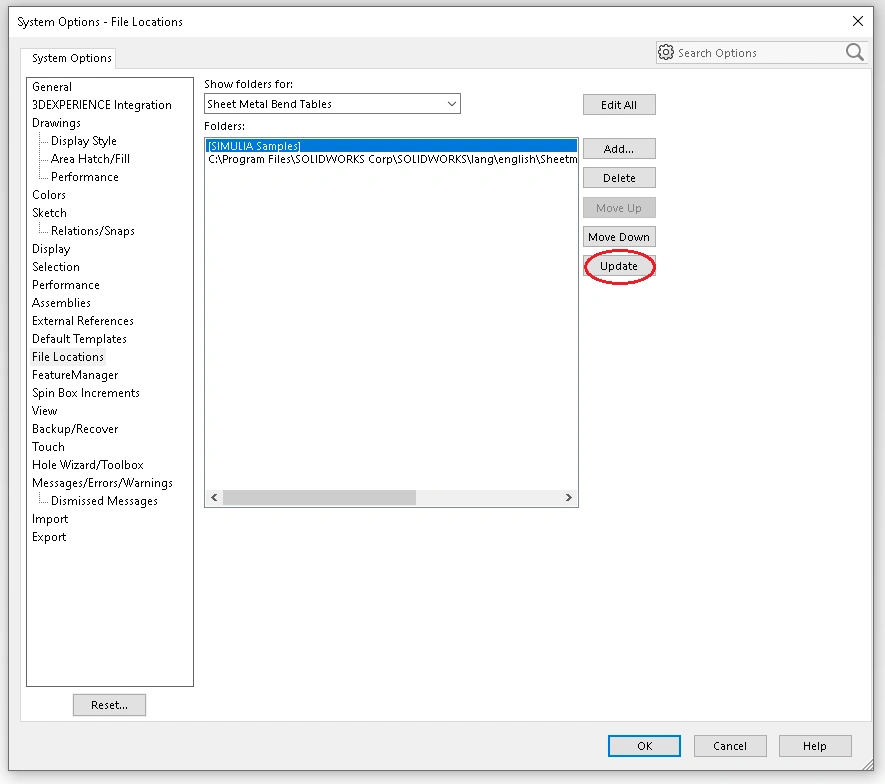Open 3DEXPERIENCE Integration options
This screenshot has height=784, width=885.
[x=102, y=105]
